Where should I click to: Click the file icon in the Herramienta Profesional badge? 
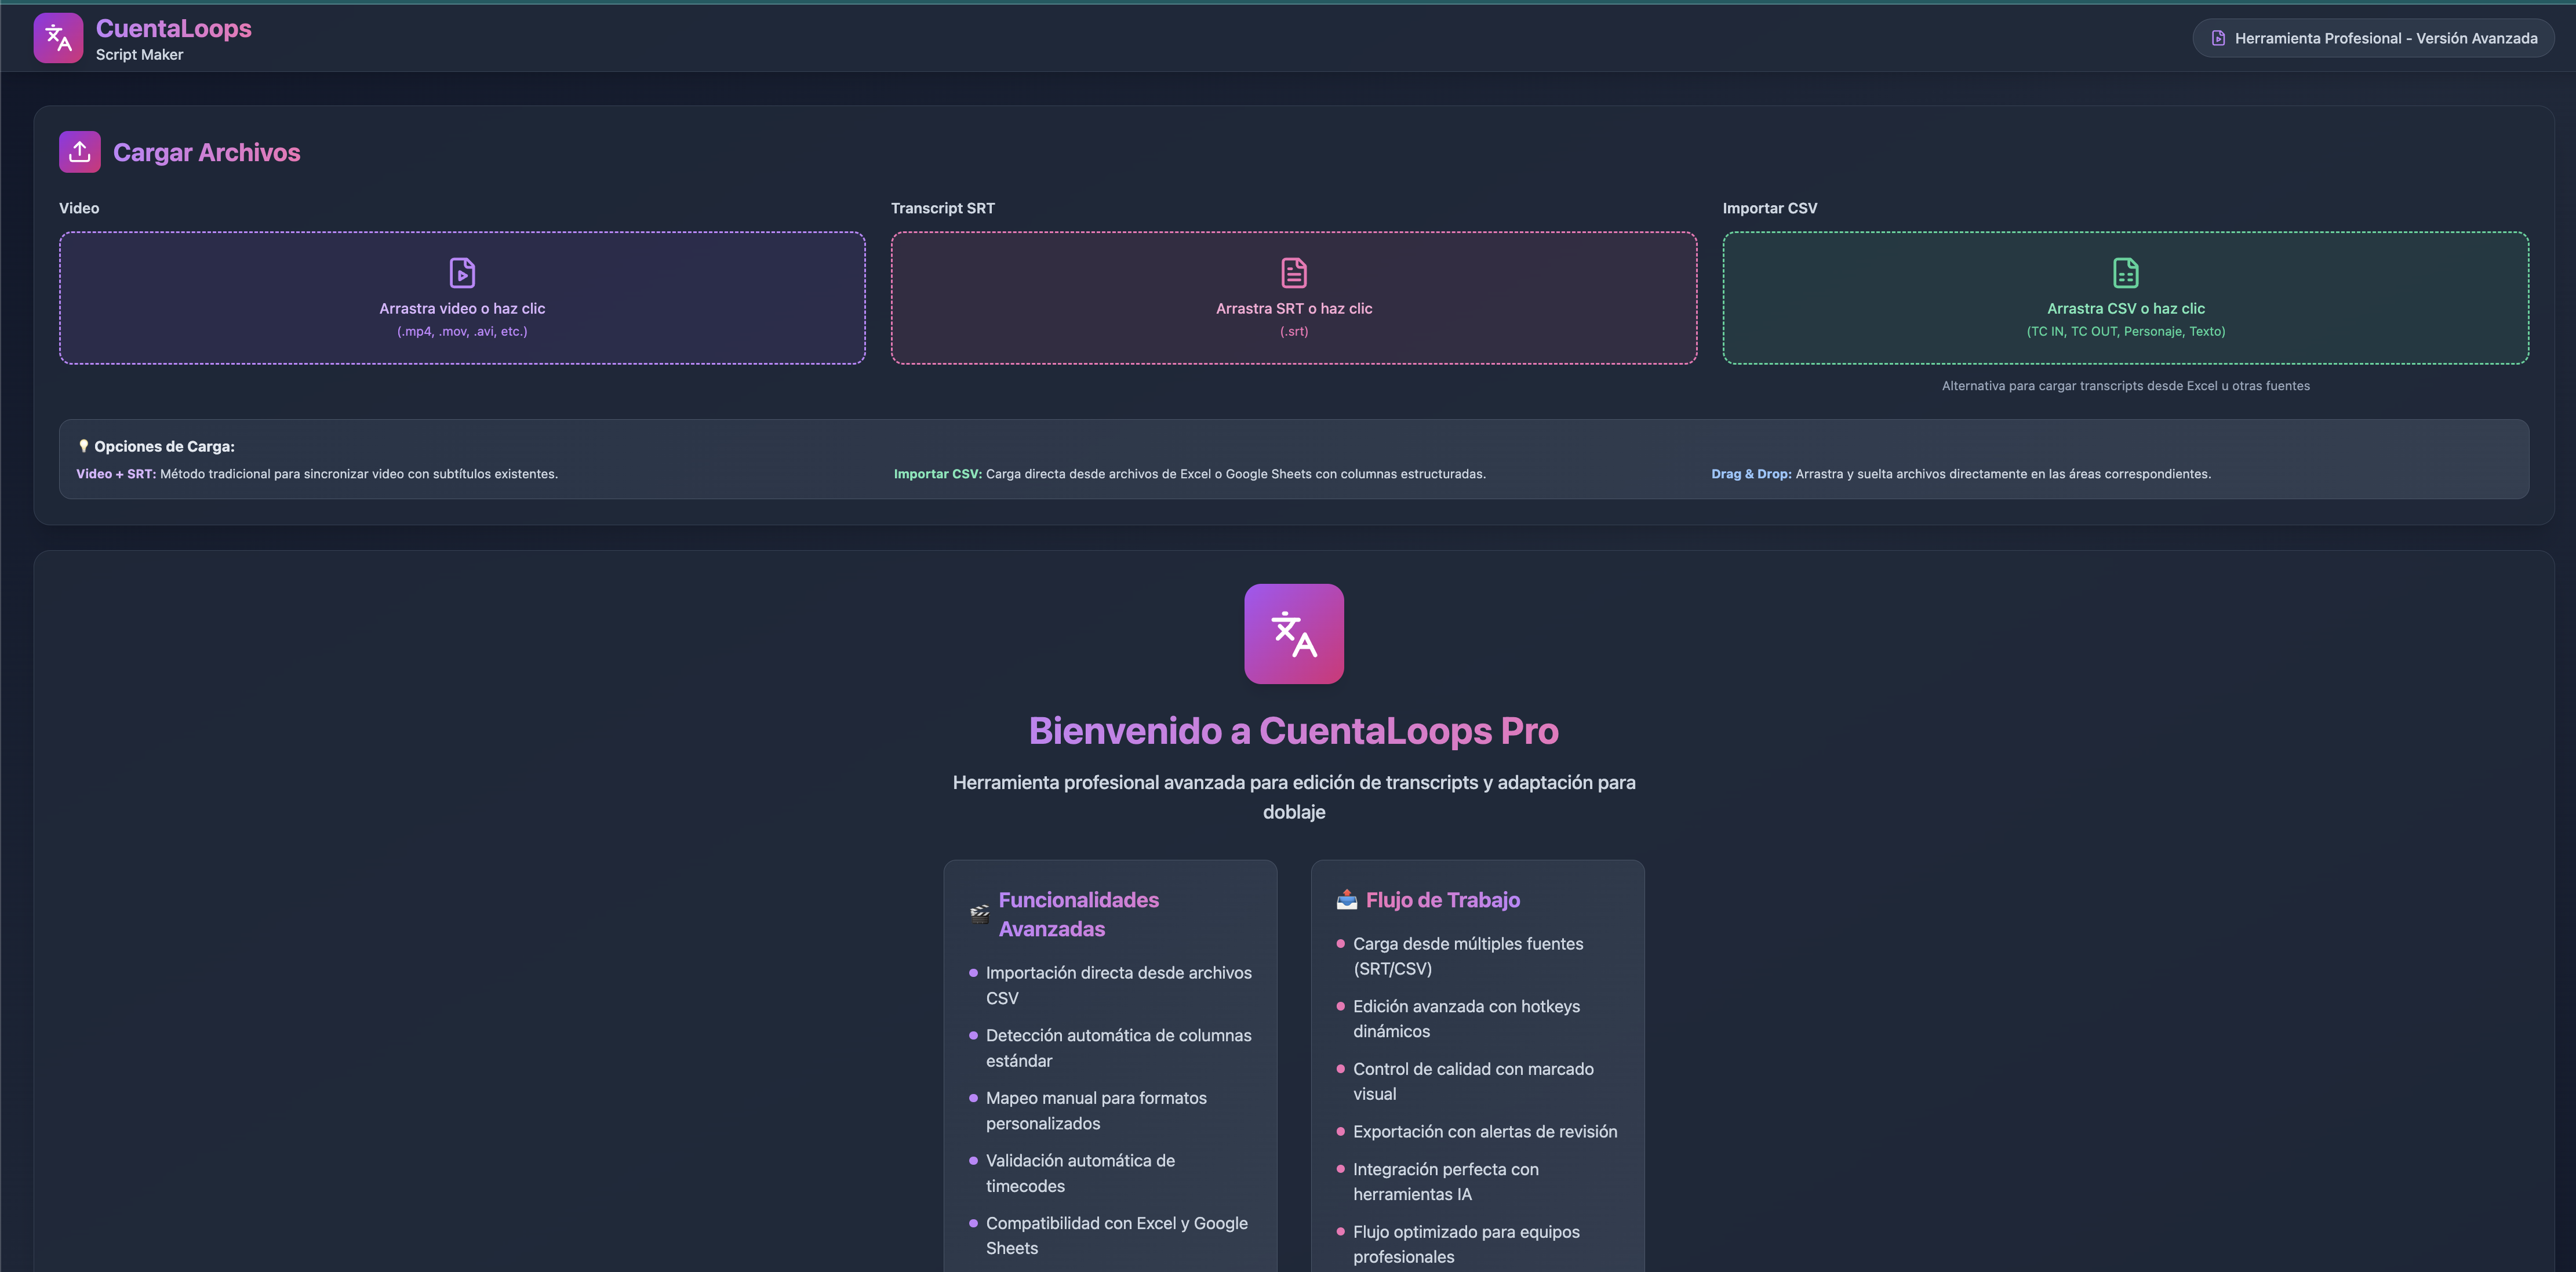2218,38
